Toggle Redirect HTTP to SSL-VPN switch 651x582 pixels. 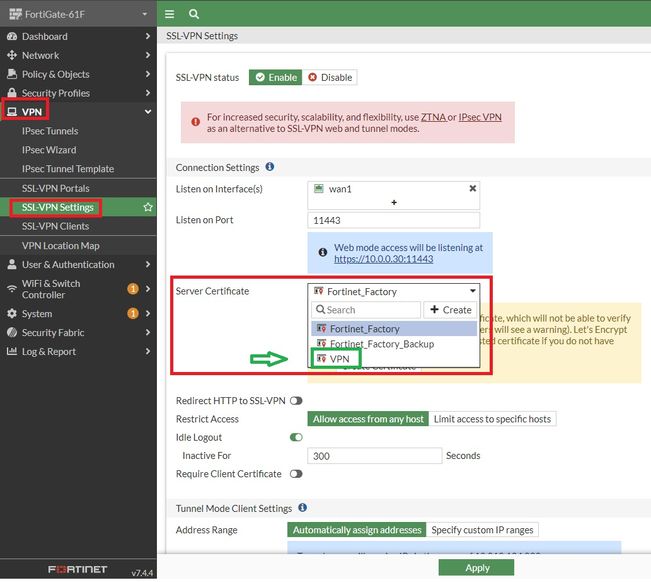pos(296,401)
